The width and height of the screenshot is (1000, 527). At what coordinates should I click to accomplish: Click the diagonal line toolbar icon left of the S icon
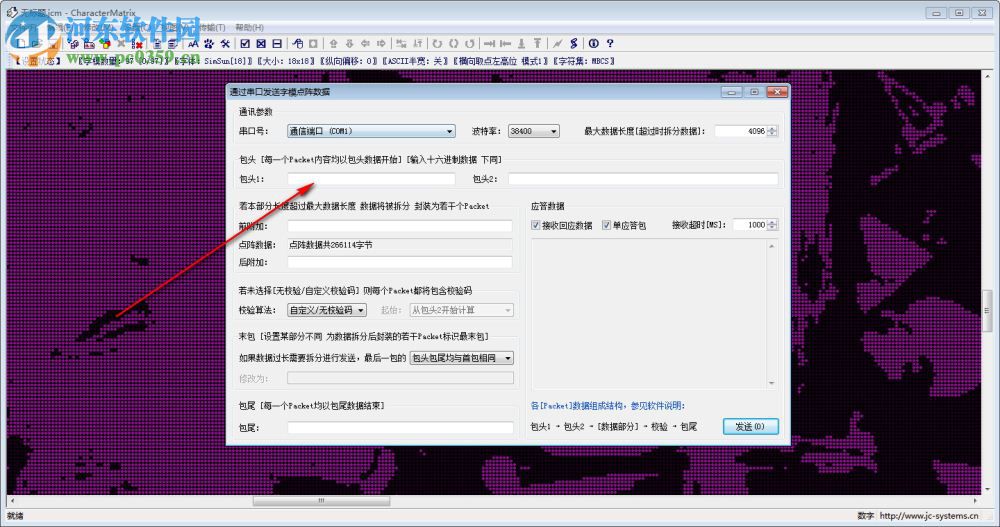pyautogui.click(x=558, y=43)
